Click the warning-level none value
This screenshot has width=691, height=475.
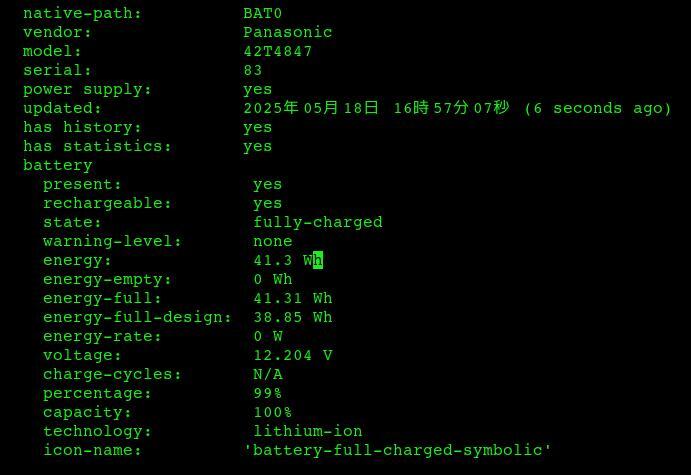tap(273, 241)
